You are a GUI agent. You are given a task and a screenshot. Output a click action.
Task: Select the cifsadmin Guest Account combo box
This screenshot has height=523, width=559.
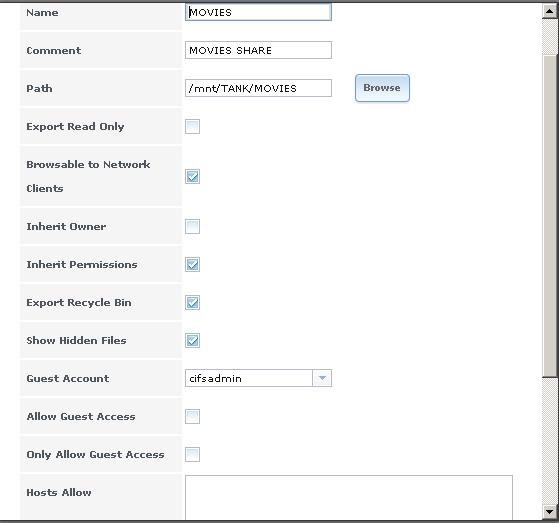tap(258, 378)
